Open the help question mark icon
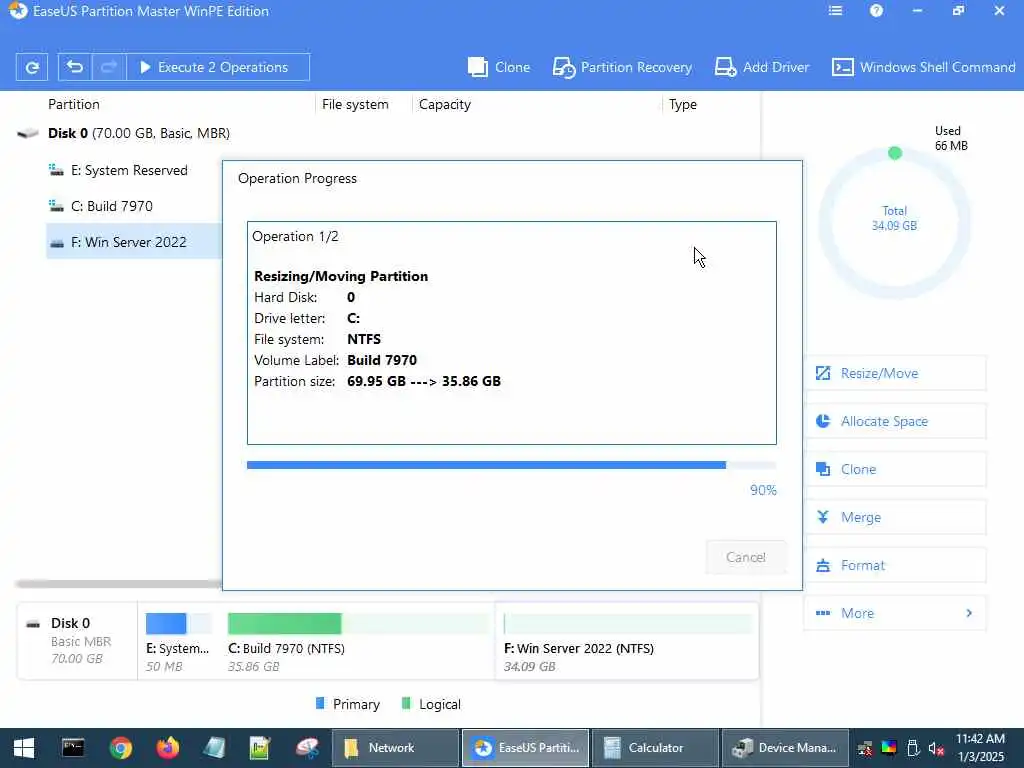Viewport: 1024px width, 768px height. (x=876, y=11)
